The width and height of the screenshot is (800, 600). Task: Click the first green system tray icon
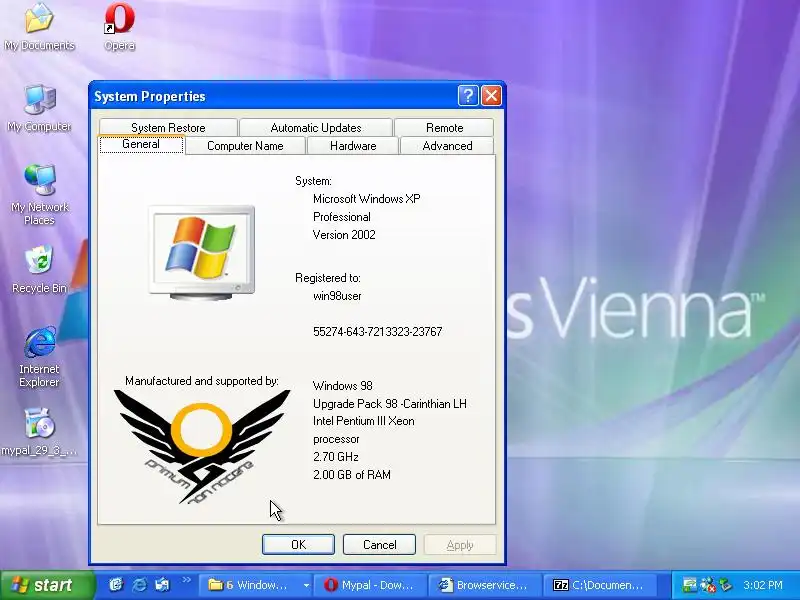point(690,585)
